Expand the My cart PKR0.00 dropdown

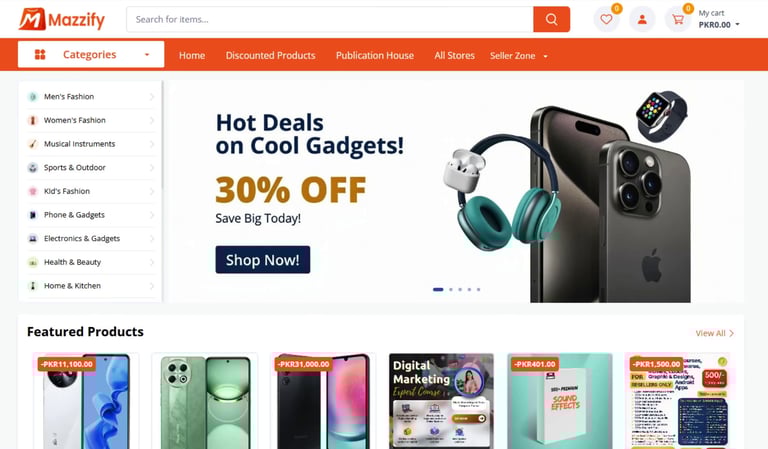click(719, 20)
